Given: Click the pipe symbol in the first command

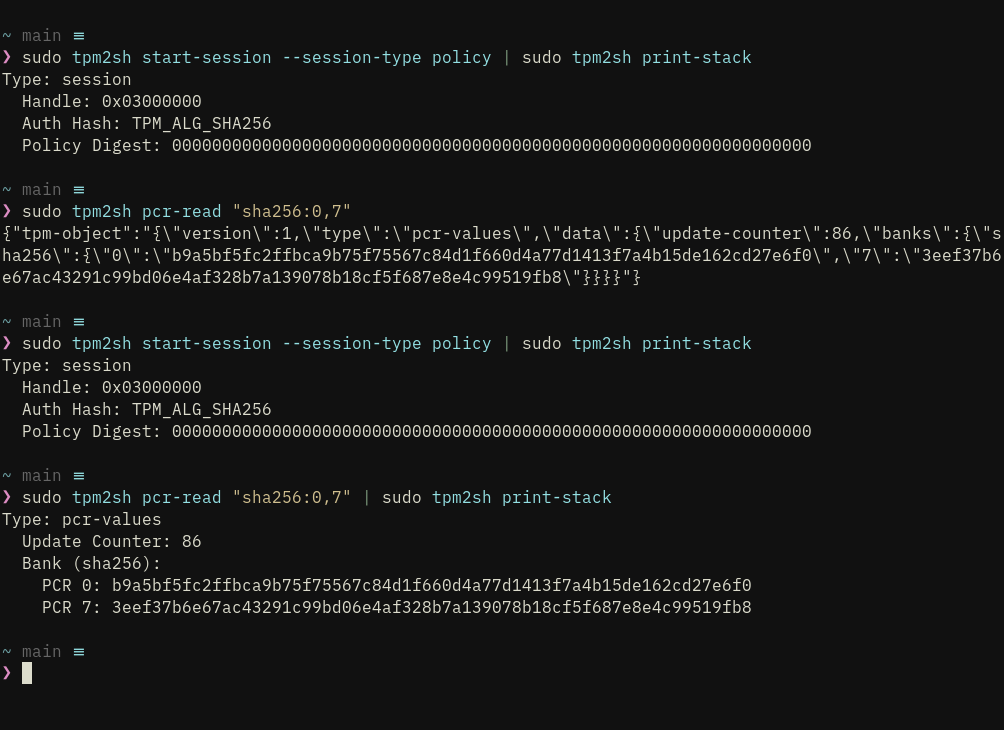Looking at the screenshot, I should [x=506, y=57].
